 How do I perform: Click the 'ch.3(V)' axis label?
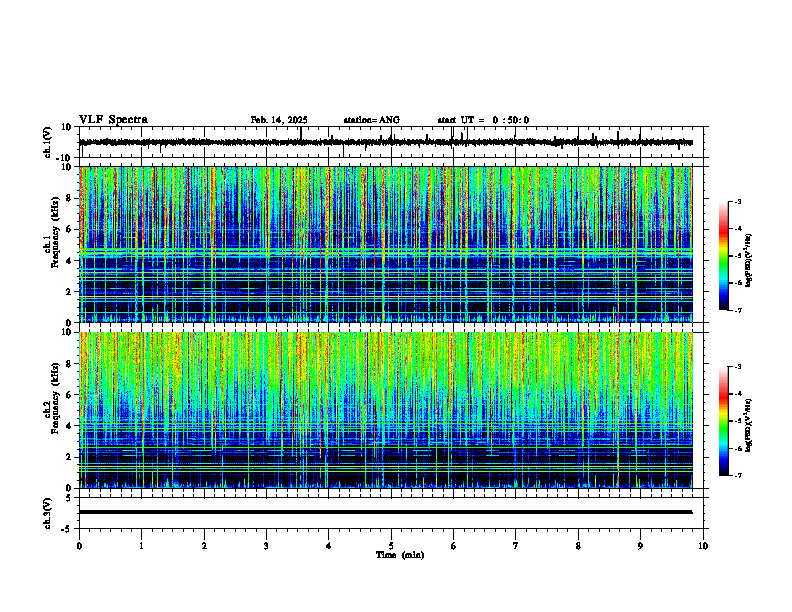(47, 513)
